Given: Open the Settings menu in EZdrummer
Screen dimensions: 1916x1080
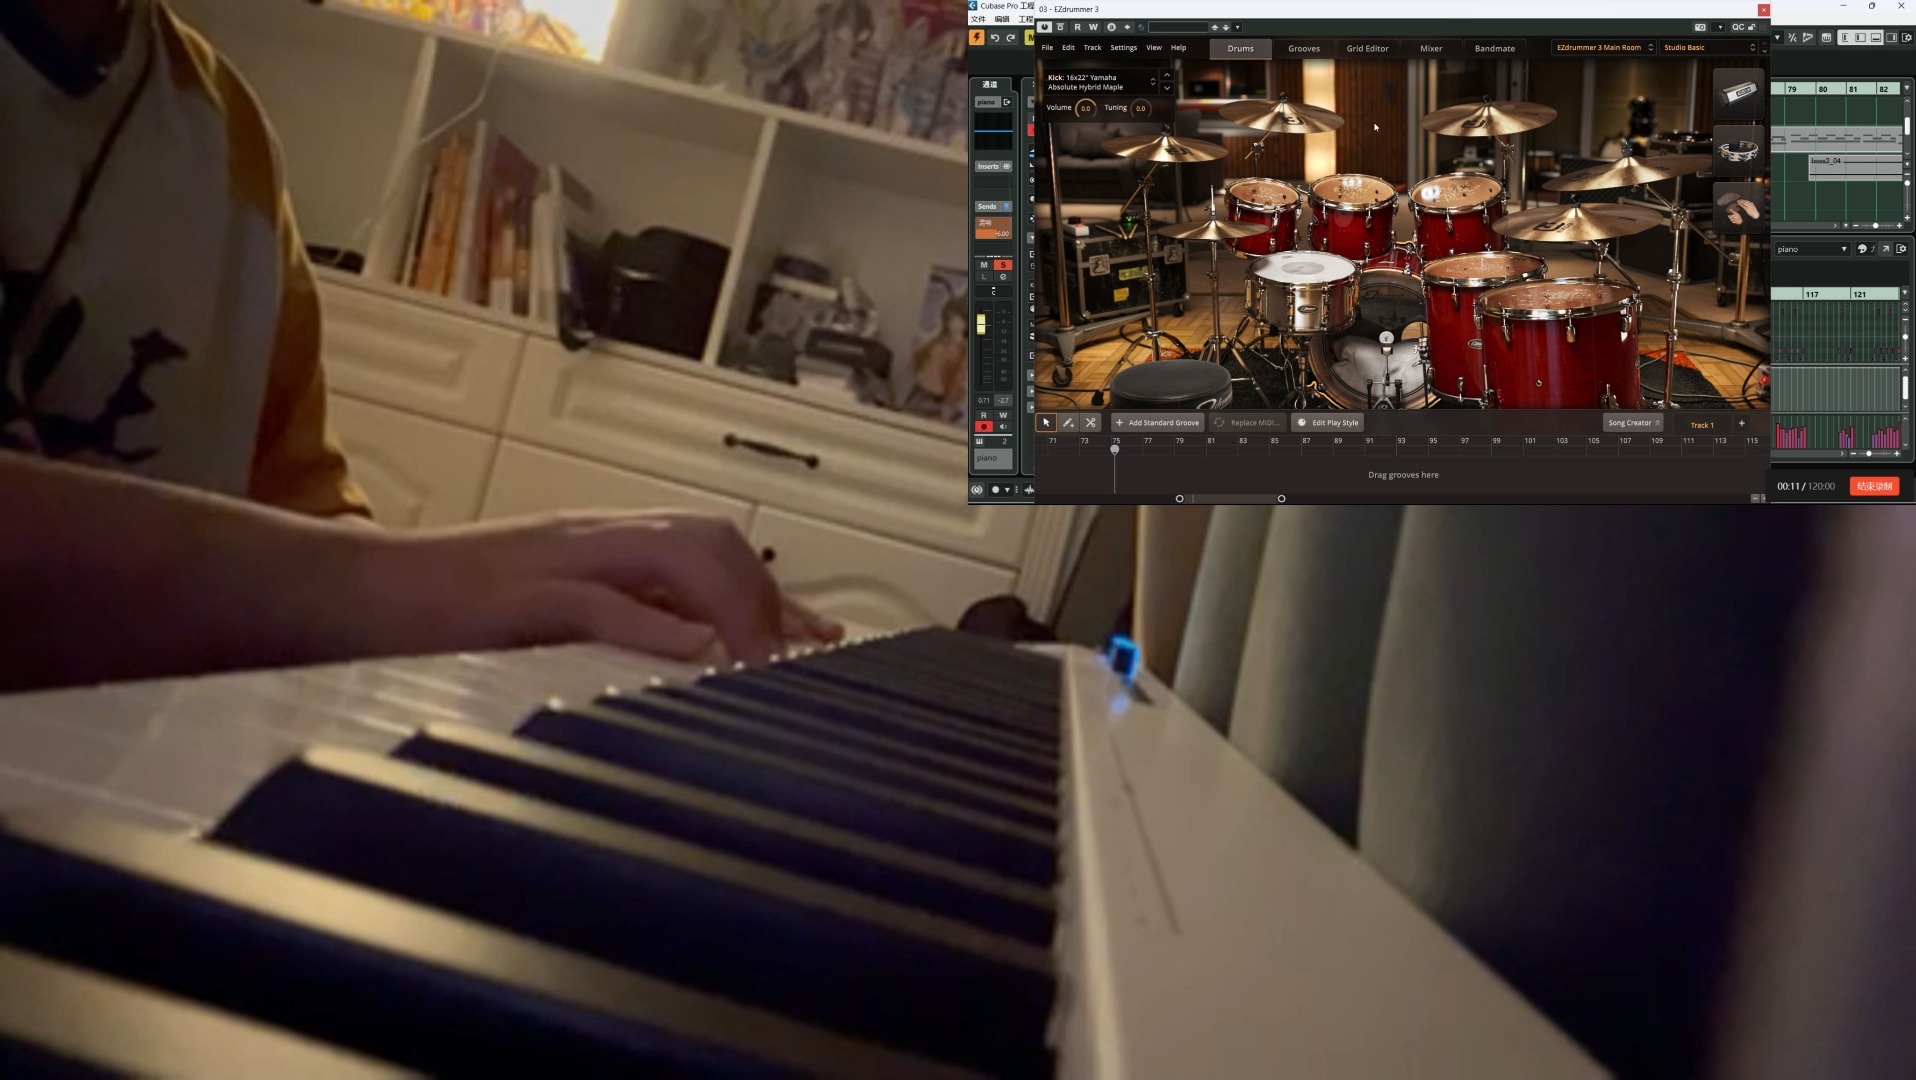Looking at the screenshot, I should tap(1123, 48).
